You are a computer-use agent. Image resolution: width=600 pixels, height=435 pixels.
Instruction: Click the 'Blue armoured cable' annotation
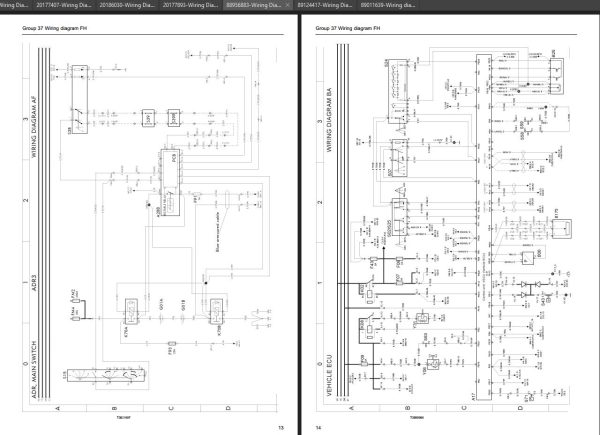point(218,233)
